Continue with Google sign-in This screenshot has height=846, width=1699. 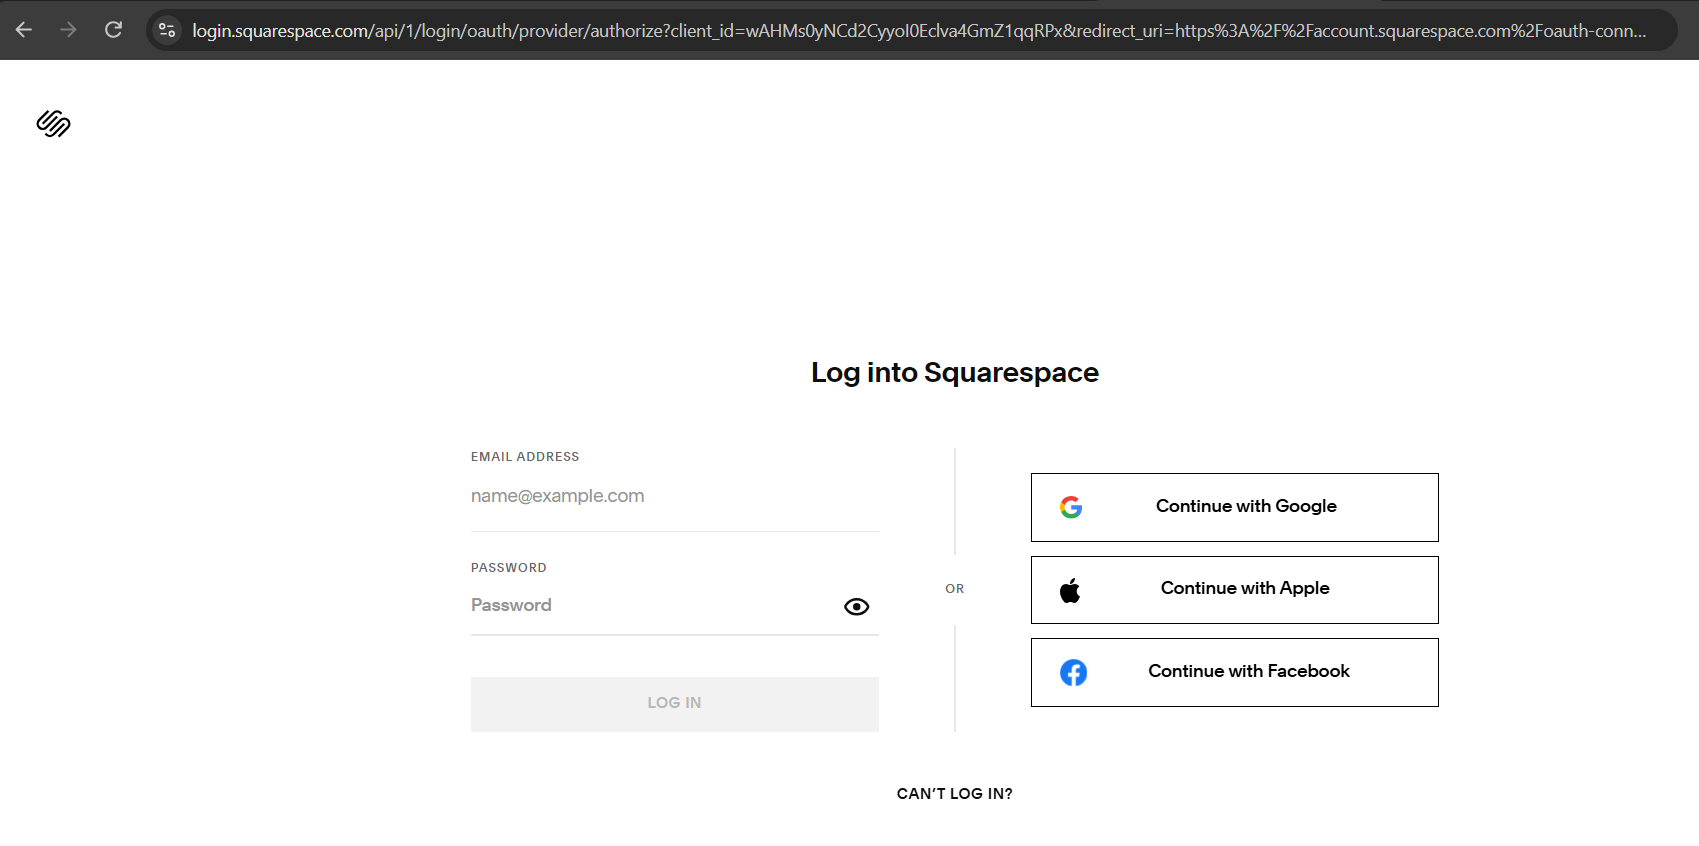(x=1234, y=507)
